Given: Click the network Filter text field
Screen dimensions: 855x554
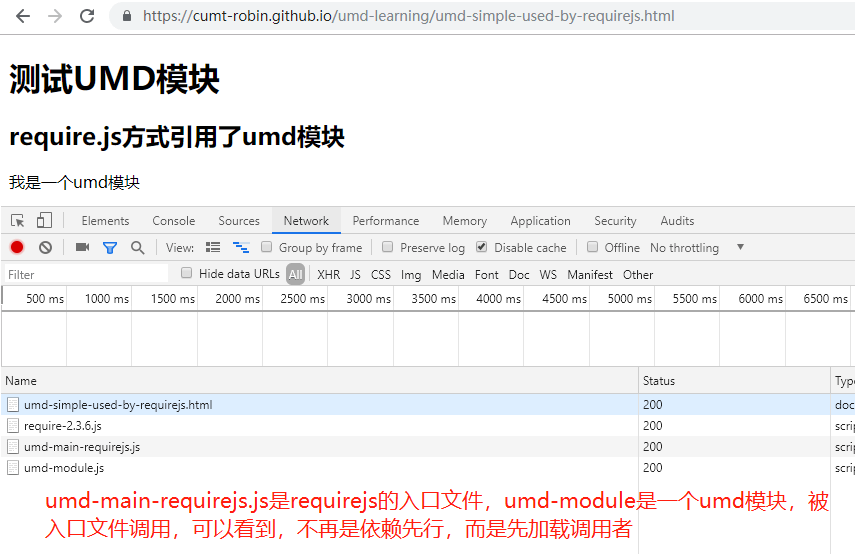Looking at the screenshot, I should pyautogui.click(x=85, y=274).
